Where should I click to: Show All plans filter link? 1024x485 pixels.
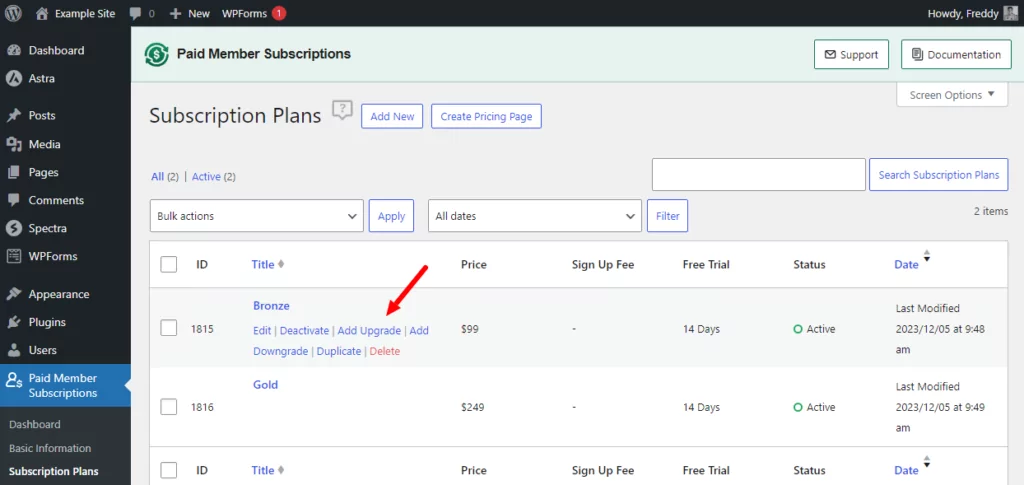pyautogui.click(x=157, y=176)
